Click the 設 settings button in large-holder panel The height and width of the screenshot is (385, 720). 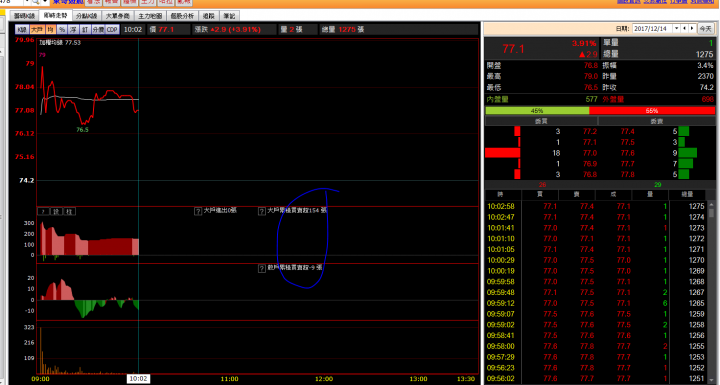[x=56, y=211]
